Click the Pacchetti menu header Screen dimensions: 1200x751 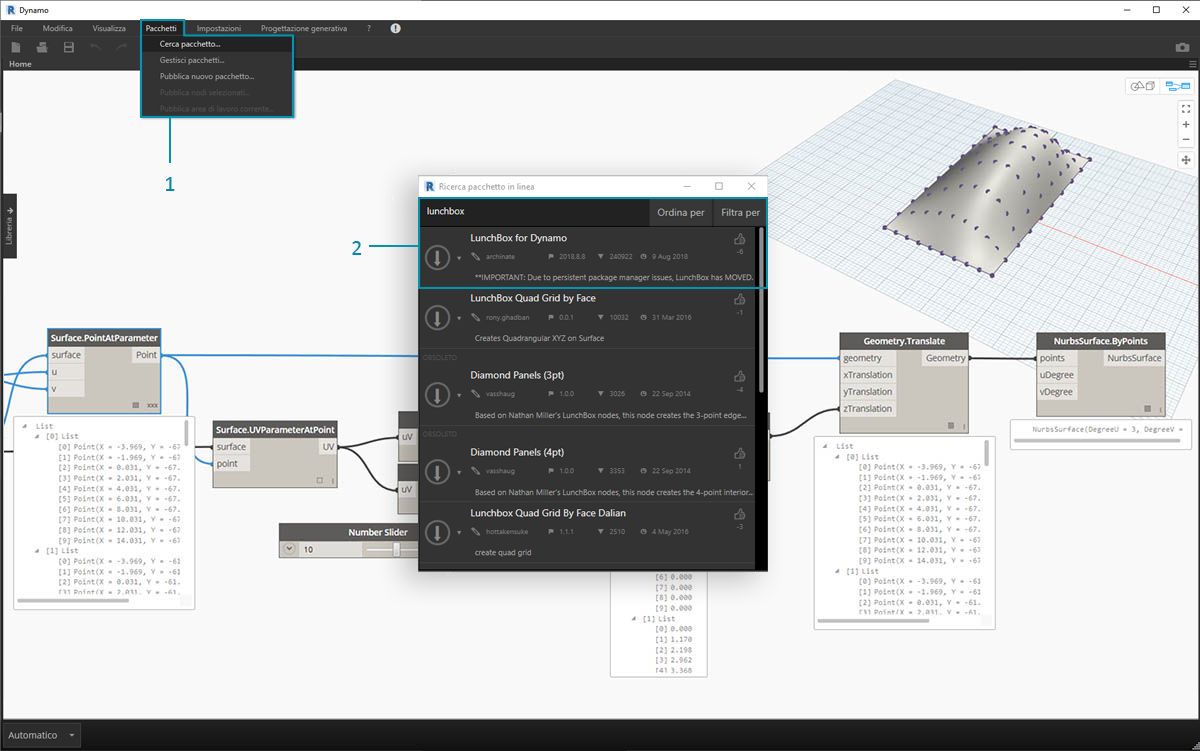(x=161, y=28)
